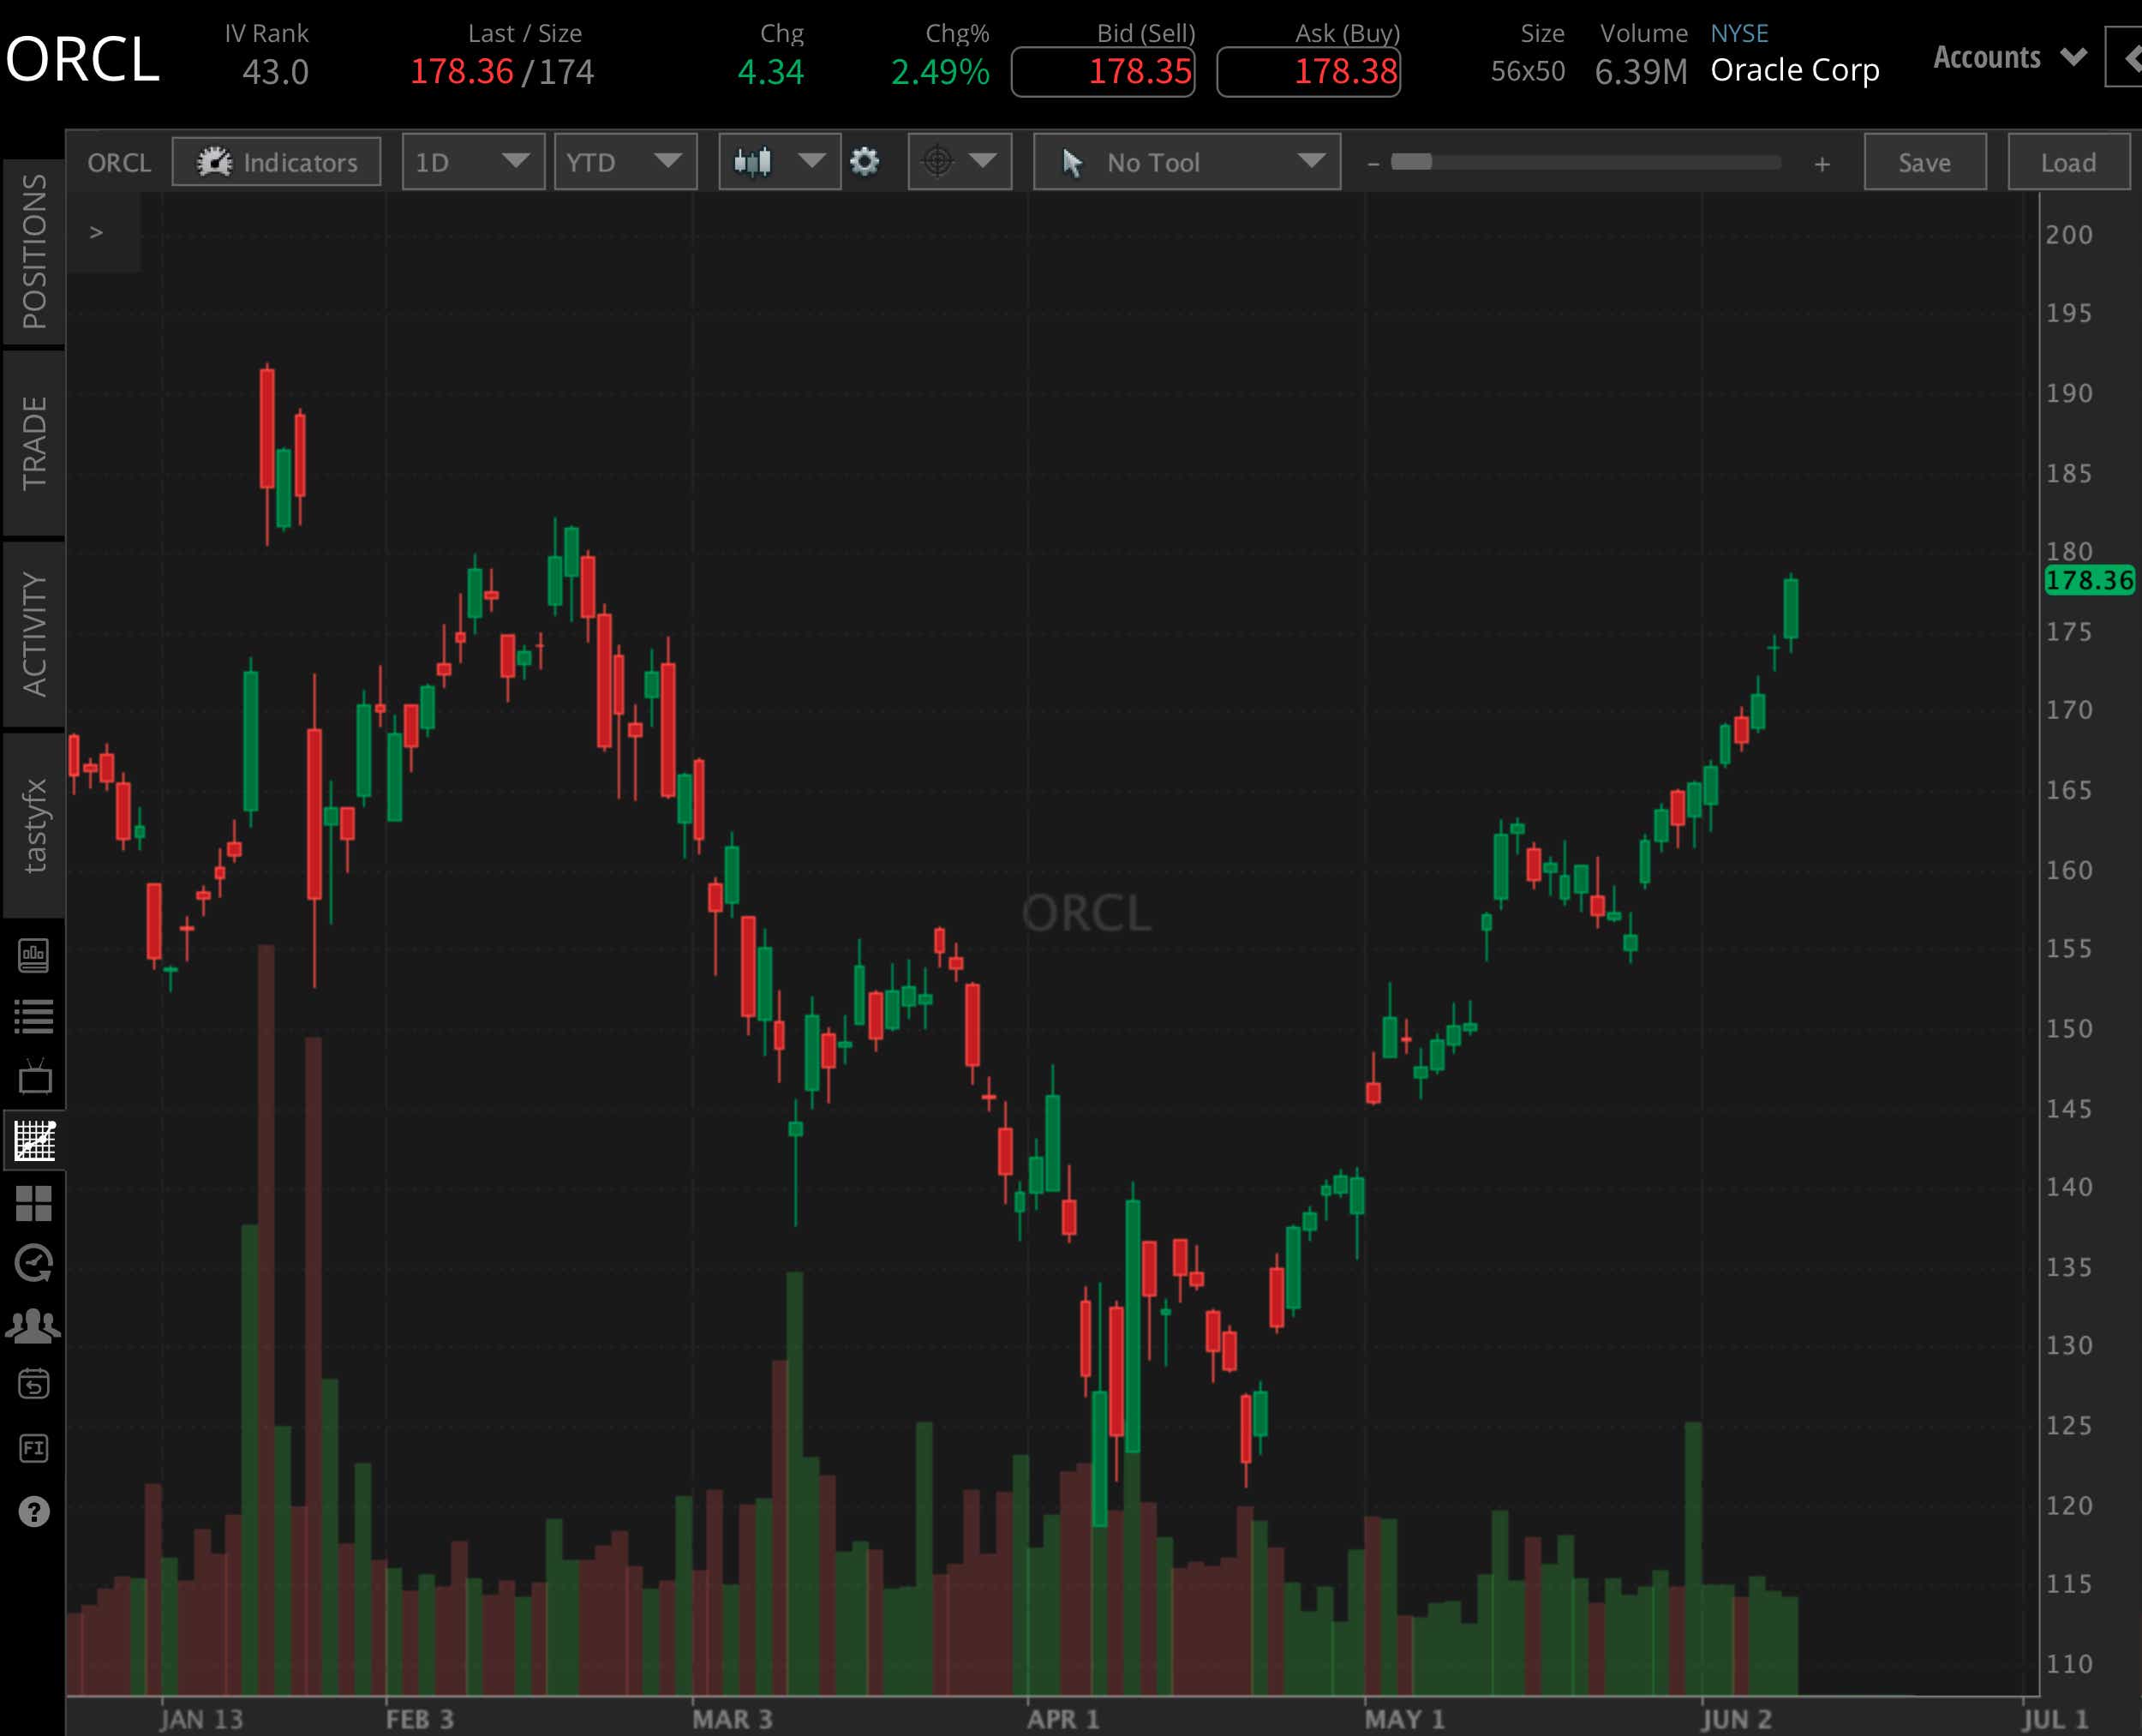2142x1736 pixels.
Task: Open help via the question mark icon
Action: point(35,1512)
